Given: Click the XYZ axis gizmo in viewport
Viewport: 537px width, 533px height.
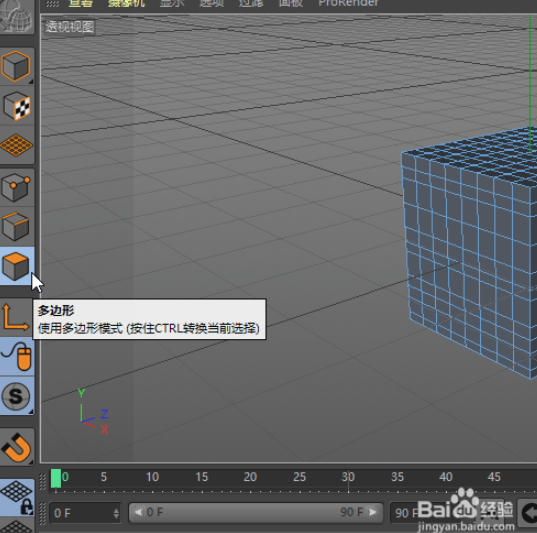Looking at the screenshot, I should [92, 412].
